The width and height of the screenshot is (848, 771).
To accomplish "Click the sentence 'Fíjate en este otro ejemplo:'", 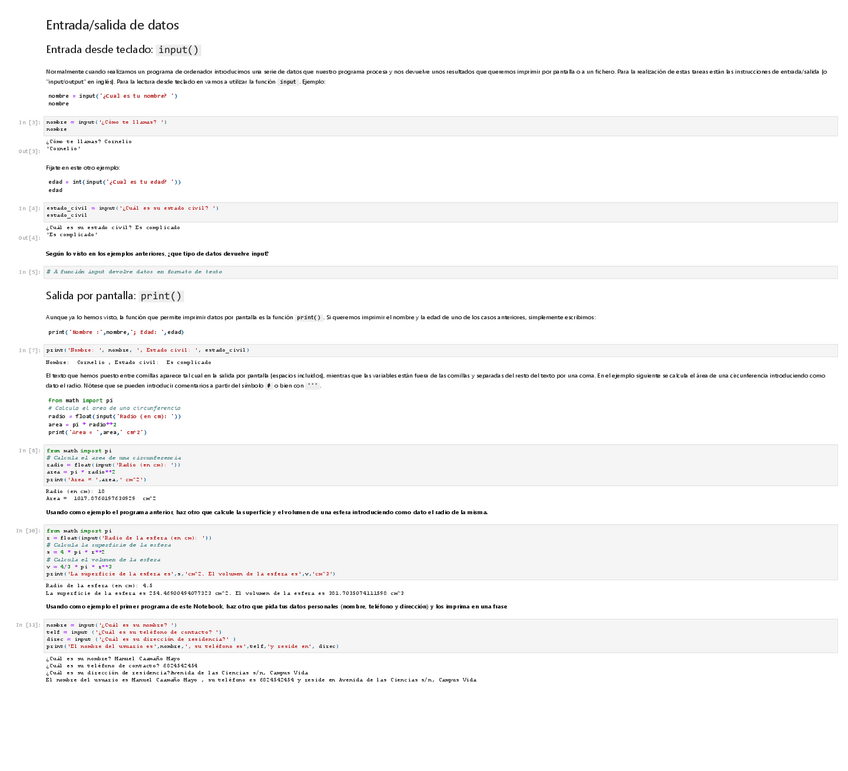I will click(83, 168).
